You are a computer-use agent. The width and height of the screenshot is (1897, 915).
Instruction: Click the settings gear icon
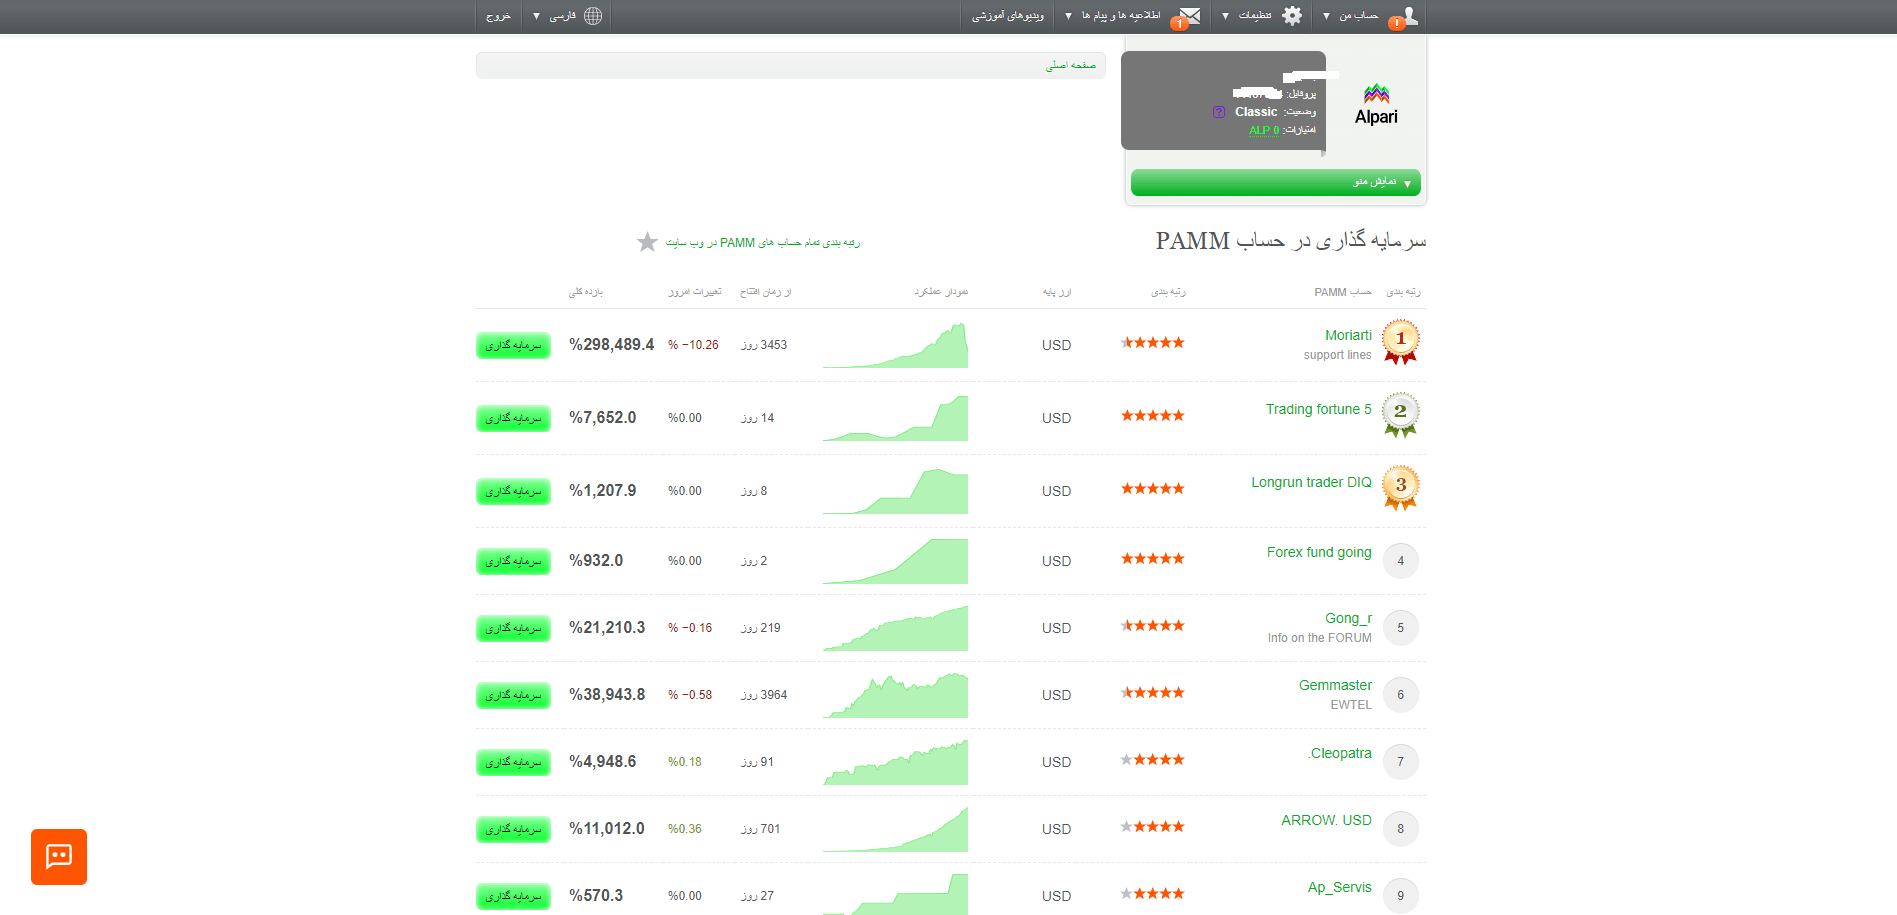pos(1292,15)
